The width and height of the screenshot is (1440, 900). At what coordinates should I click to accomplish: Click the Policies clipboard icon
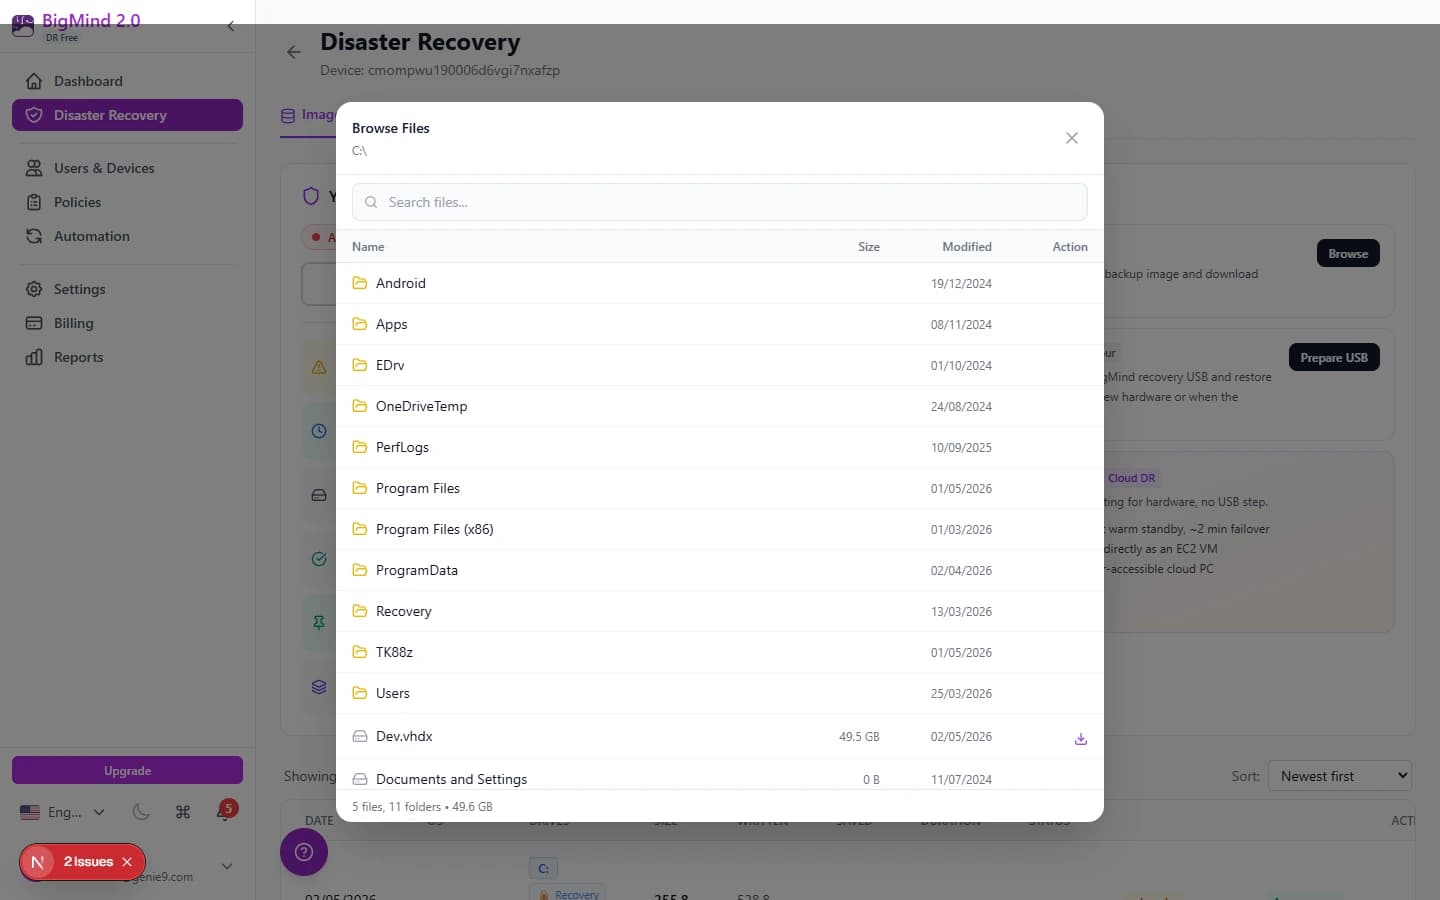(34, 202)
